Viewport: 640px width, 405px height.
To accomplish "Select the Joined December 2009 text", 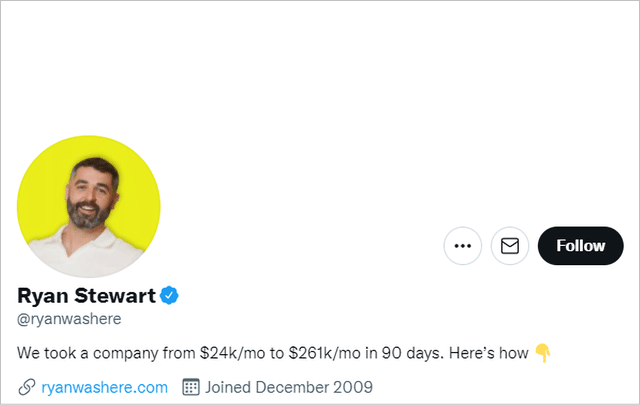I will 289,387.
